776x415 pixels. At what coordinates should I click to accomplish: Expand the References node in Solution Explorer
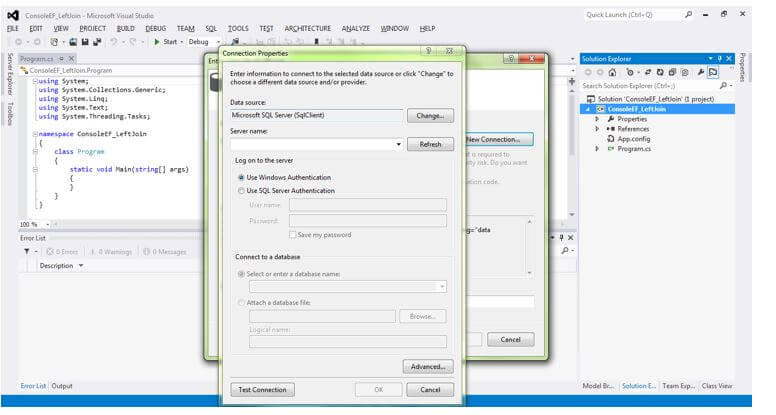tap(597, 129)
